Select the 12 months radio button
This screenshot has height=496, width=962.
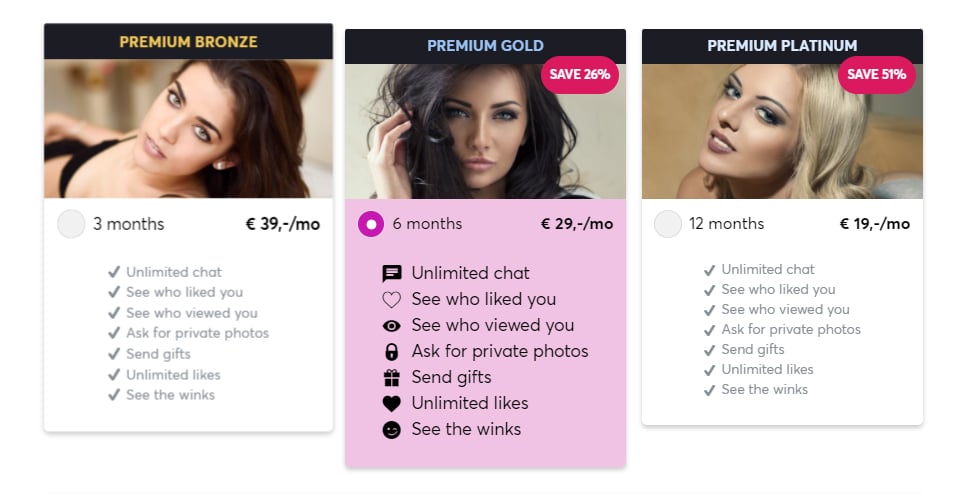point(667,224)
